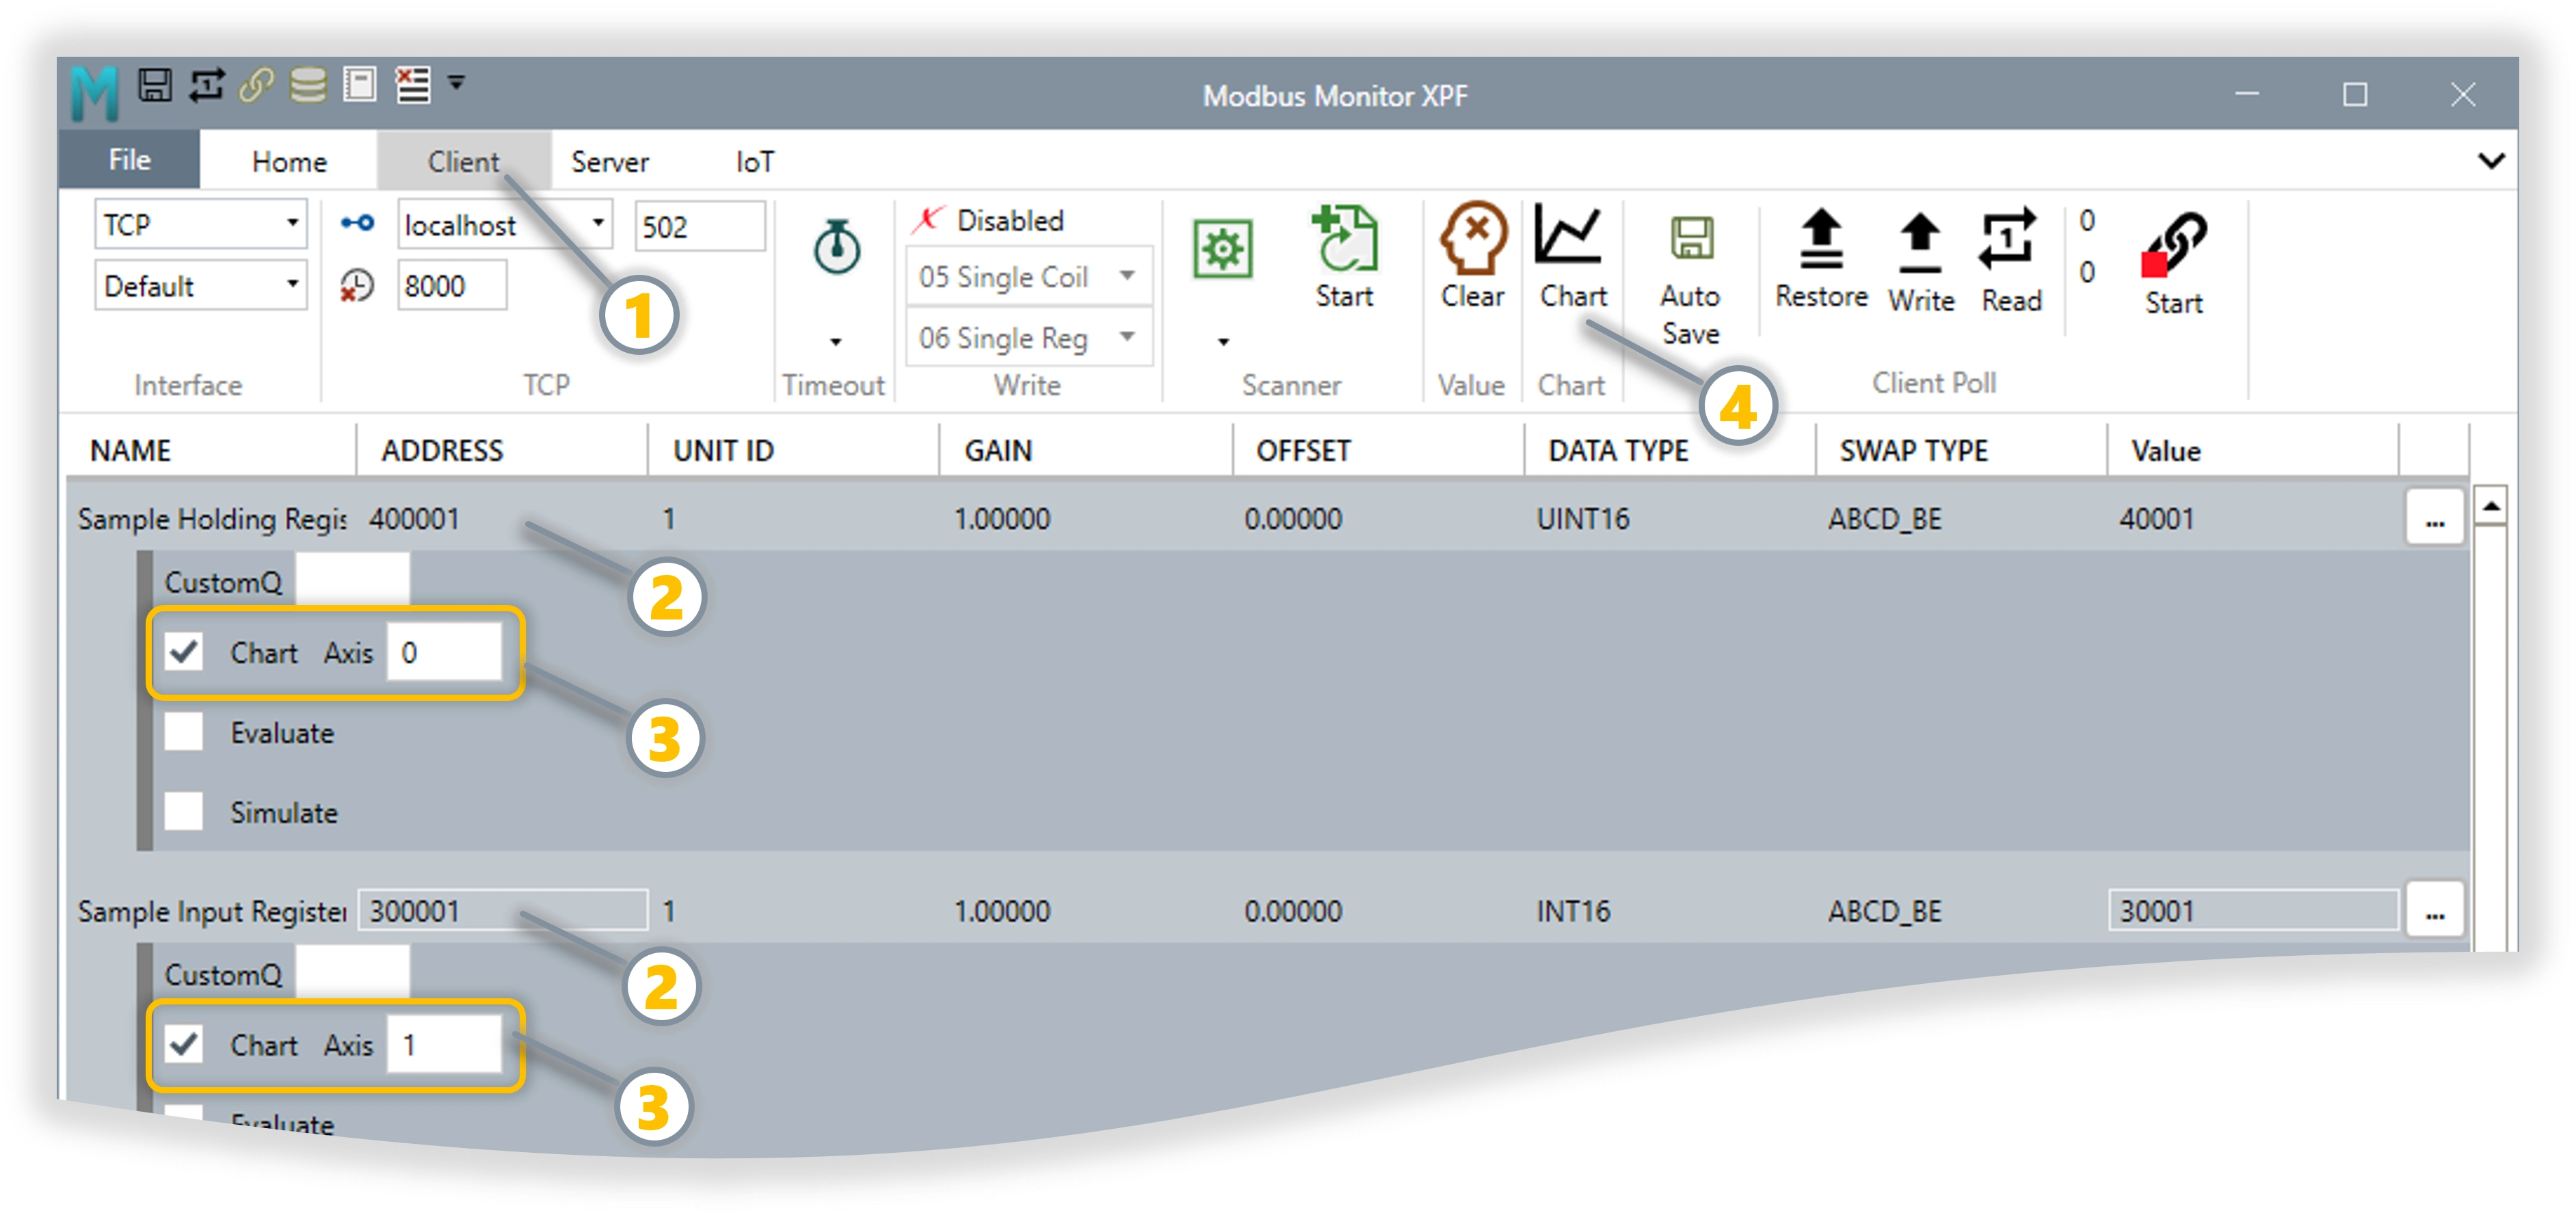Select the UINT16 data type cell
The height and width of the screenshot is (1215, 2576).
pyautogui.click(x=1583, y=519)
